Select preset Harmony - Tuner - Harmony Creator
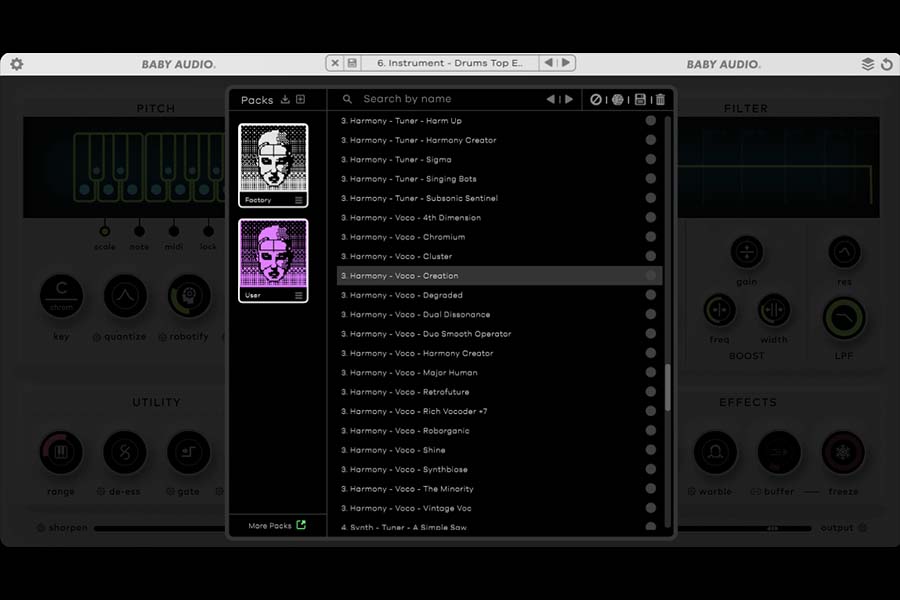 coord(499,140)
